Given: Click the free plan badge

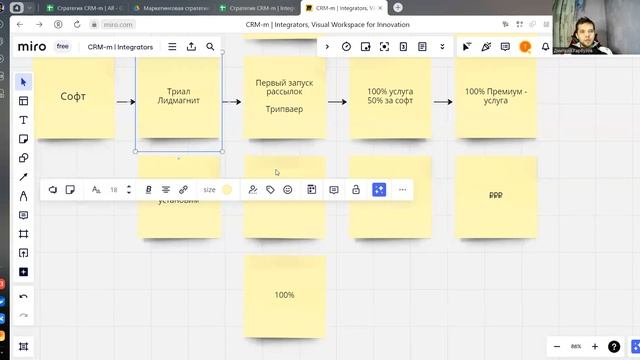Looking at the screenshot, I should pos(62,47).
